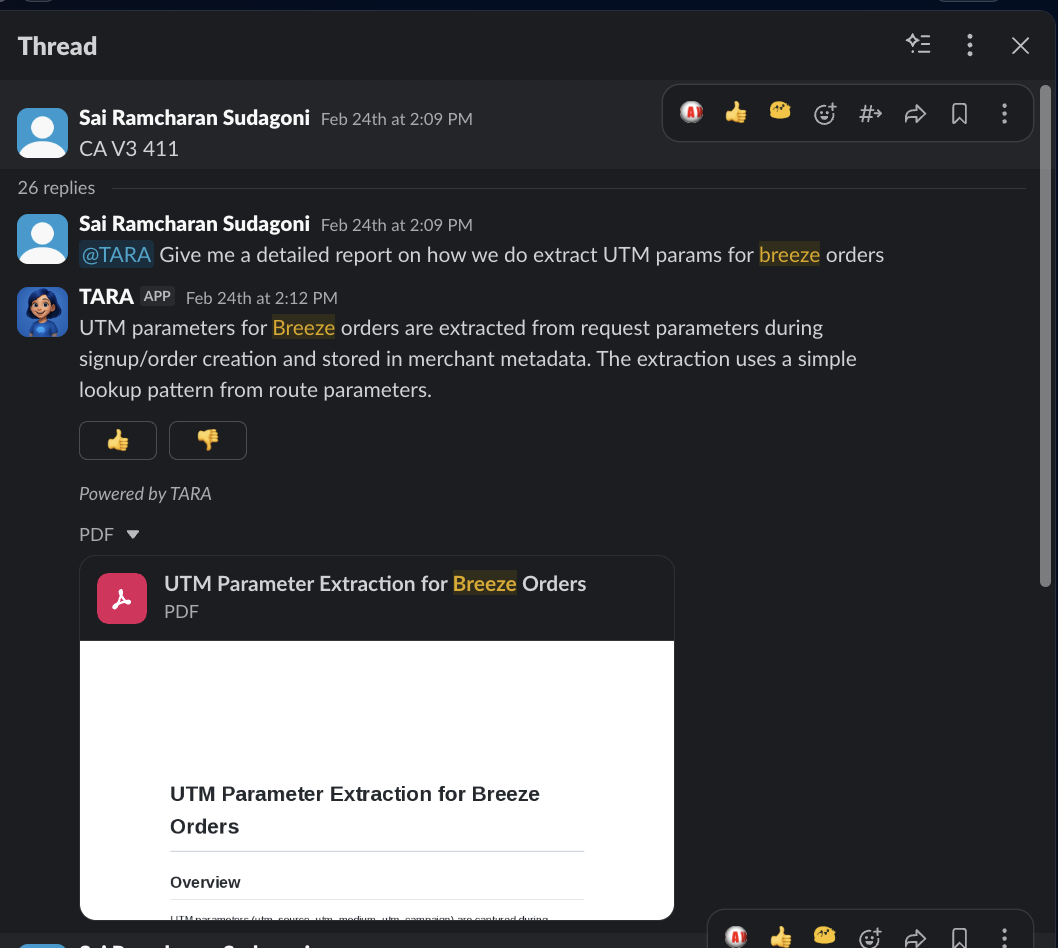Viewport: 1058px width, 948px height.
Task: Forward the message using the share arrow
Action: click(x=914, y=113)
